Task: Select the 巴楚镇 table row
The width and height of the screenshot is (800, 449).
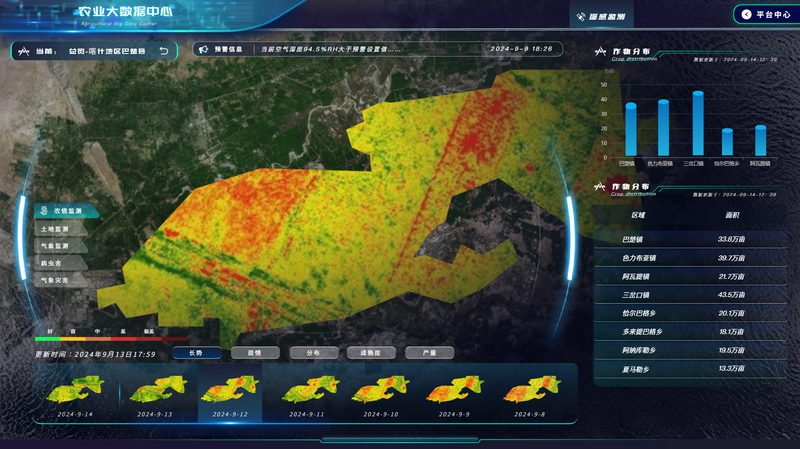Action: (690, 239)
